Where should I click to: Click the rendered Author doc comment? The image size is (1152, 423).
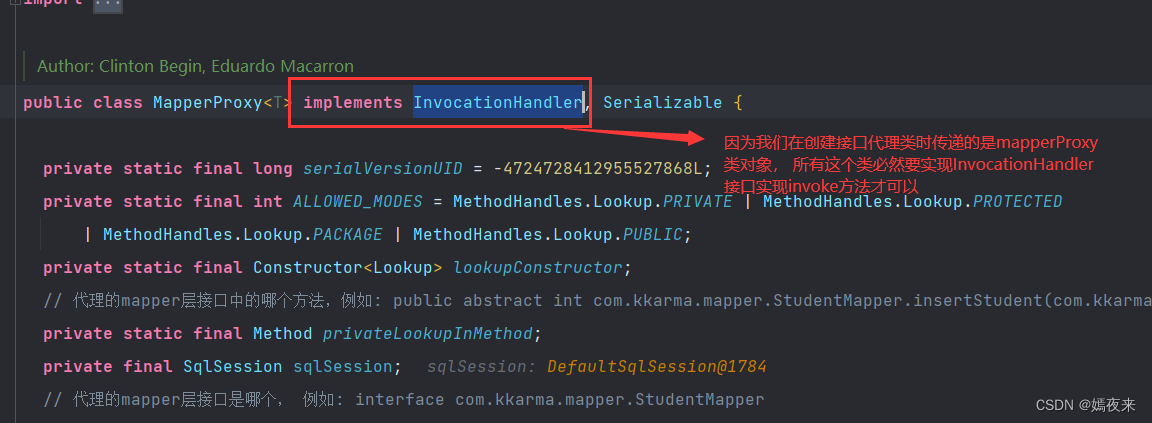pyautogui.click(x=195, y=66)
